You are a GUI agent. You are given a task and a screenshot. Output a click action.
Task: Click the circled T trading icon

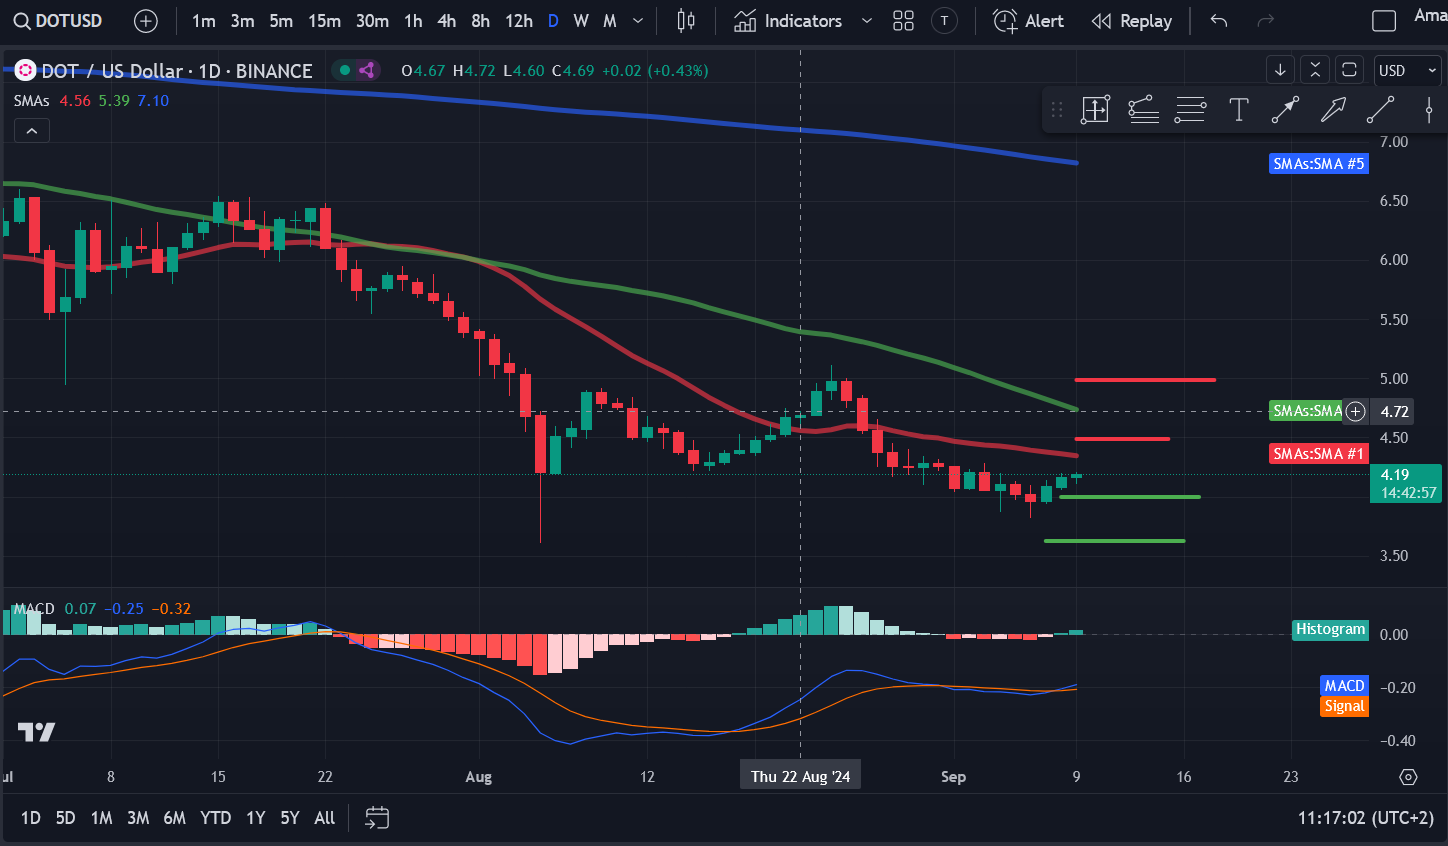pyautogui.click(x=944, y=21)
